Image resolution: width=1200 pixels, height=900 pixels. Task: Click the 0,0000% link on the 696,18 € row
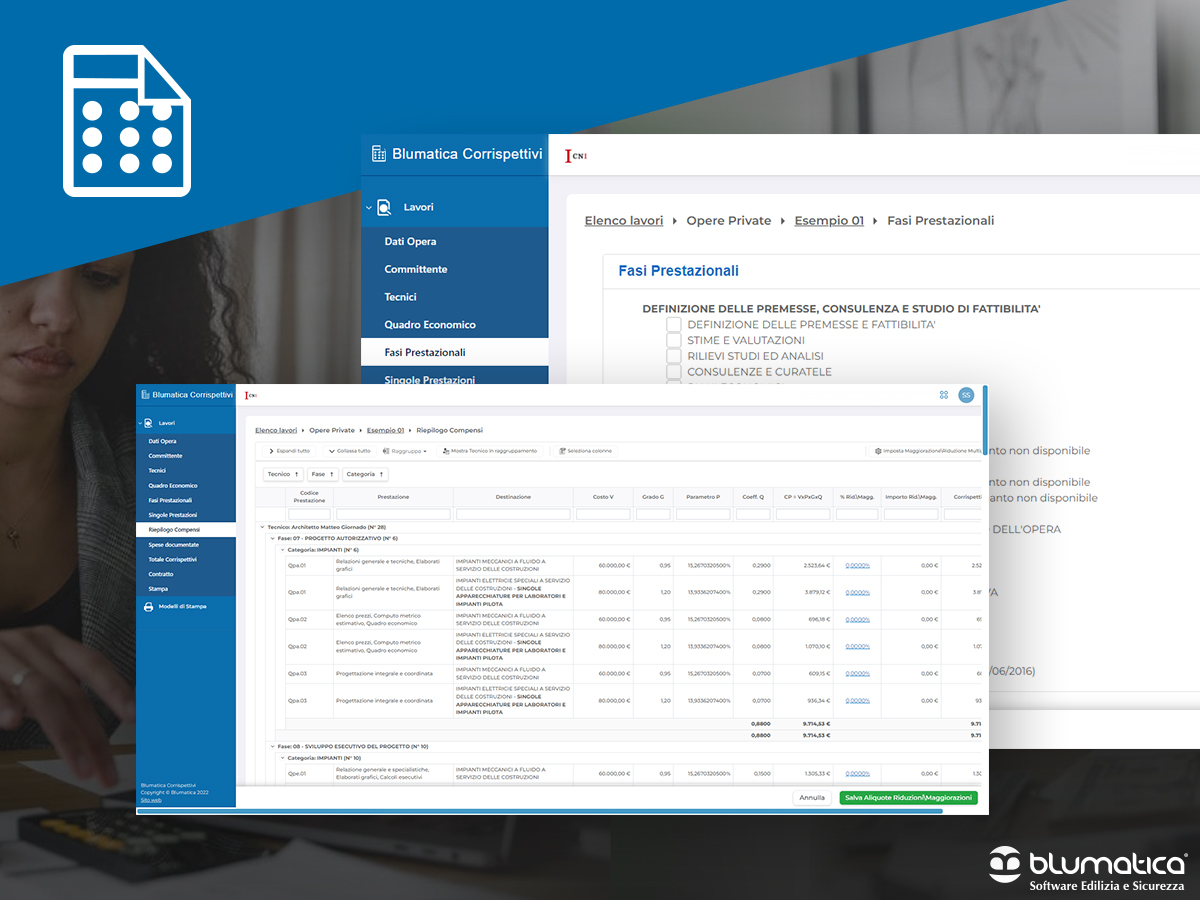(857, 619)
